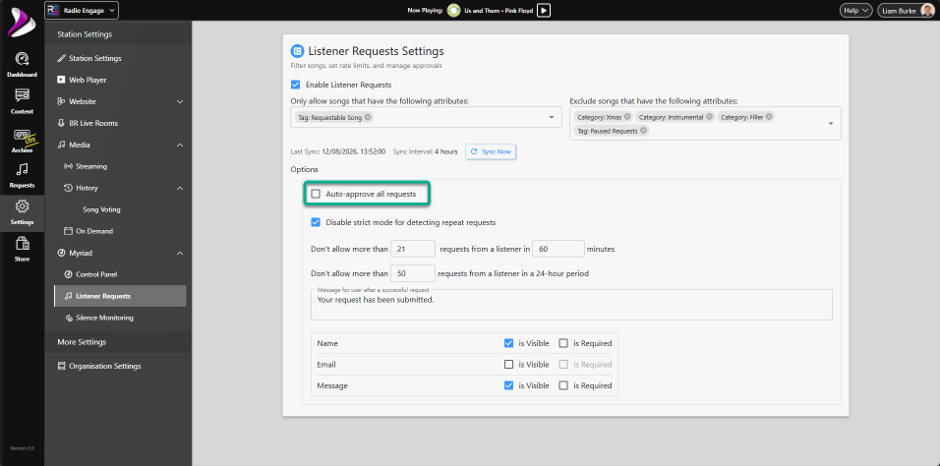The width and height of the screenshot is (940, 466).
Task: Click the Sync Now button
Action: [x=490, y=152]
